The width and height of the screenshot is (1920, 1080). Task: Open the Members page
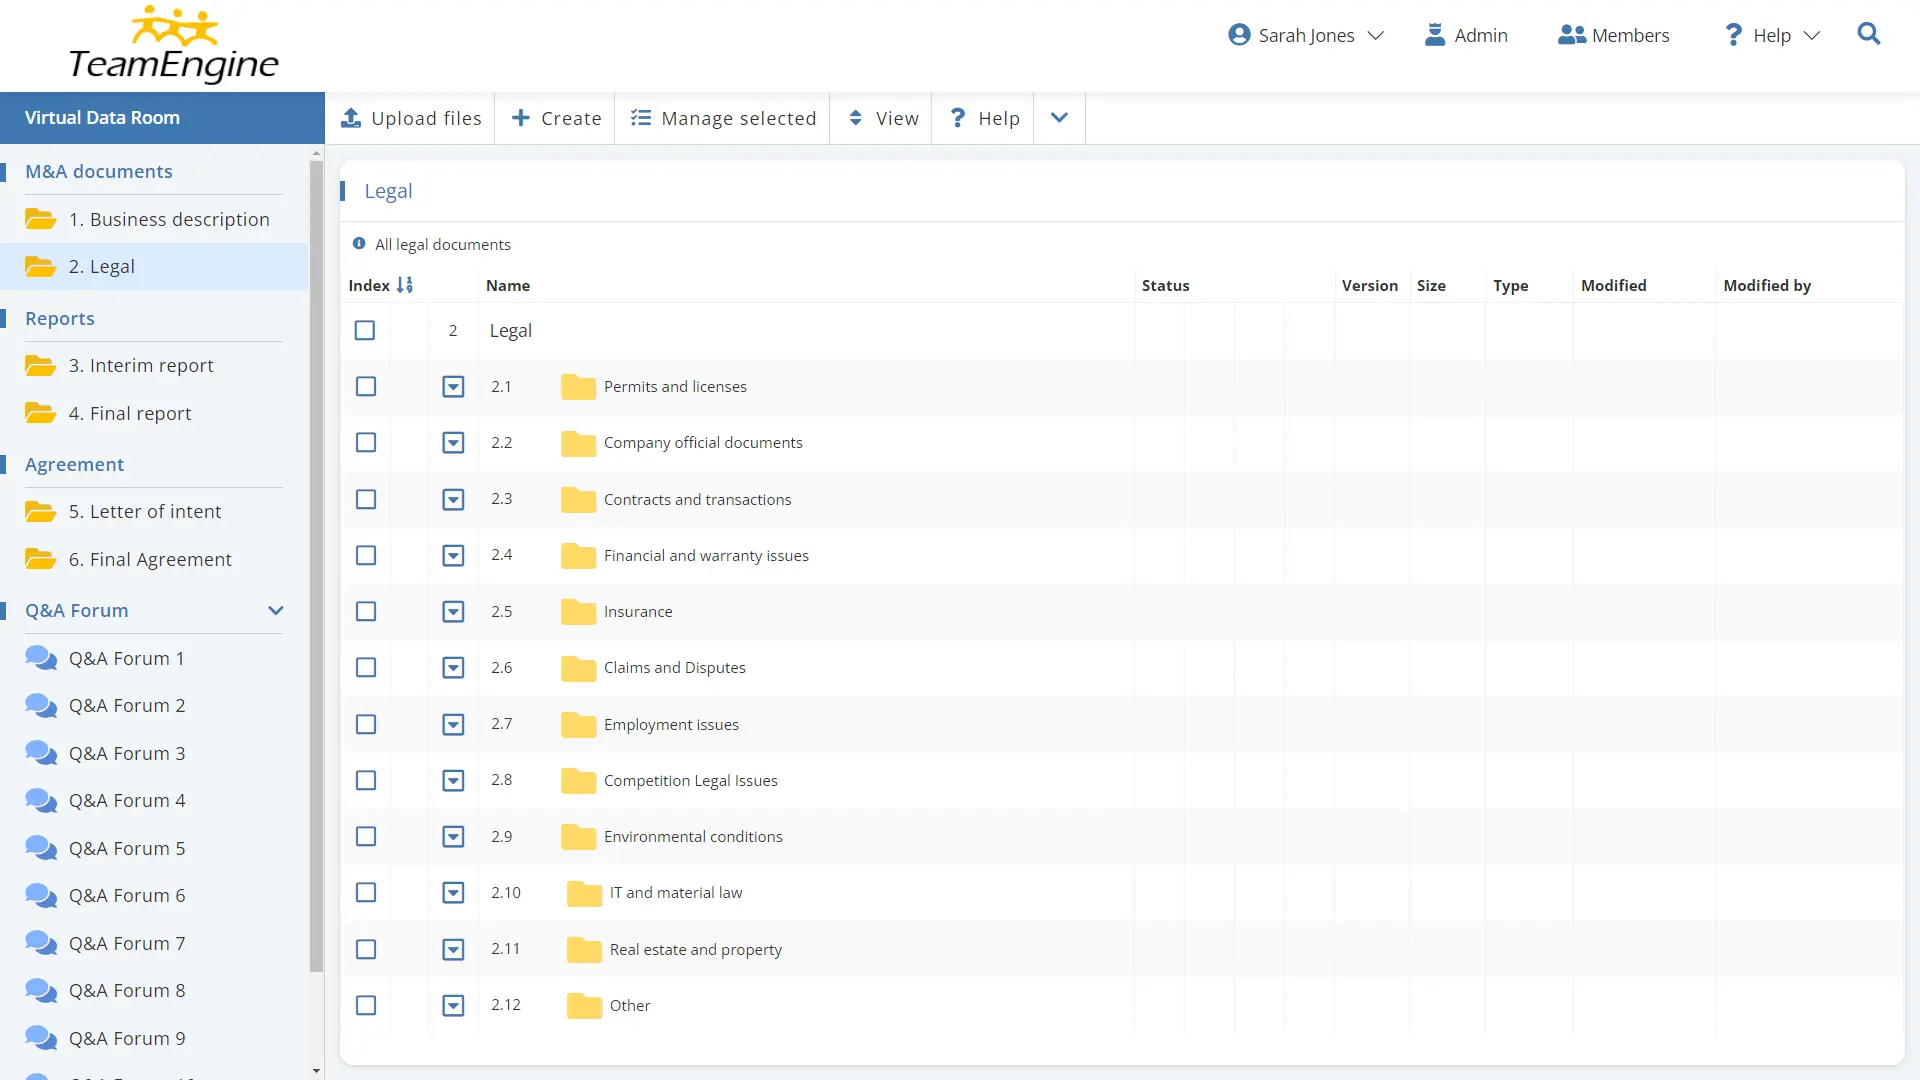[1613, 35]
